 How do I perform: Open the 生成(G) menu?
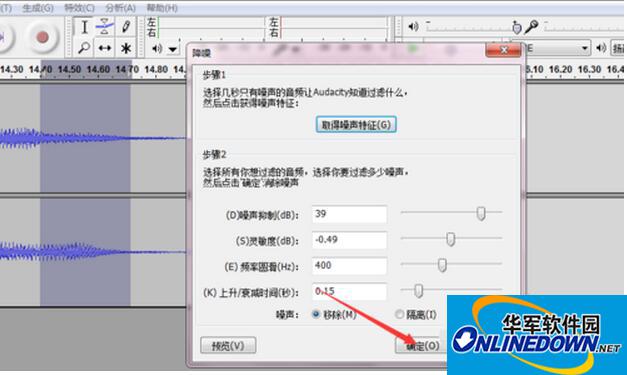pos(38,8)
